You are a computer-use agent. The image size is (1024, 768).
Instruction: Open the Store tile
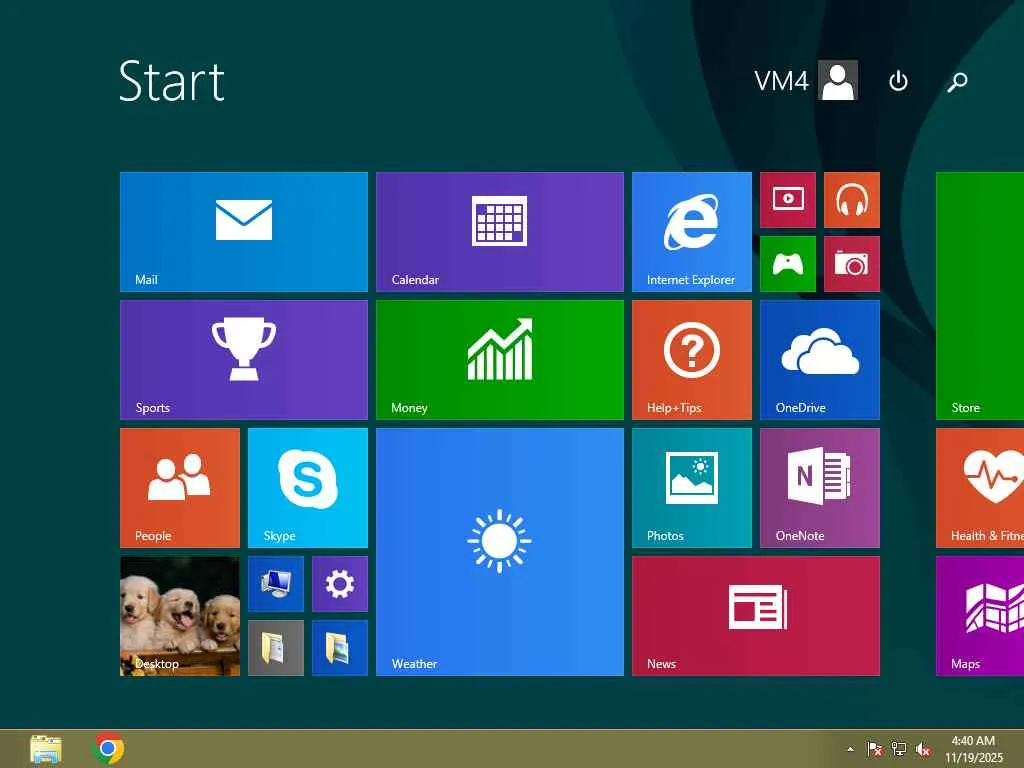point(980,296)
